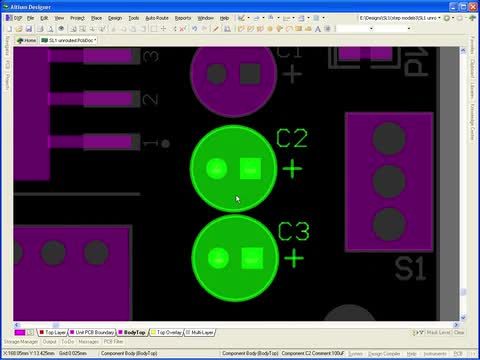The image size is (480, 360).
Task: Click the Place String 'A' icon
Action: [318, 29]
